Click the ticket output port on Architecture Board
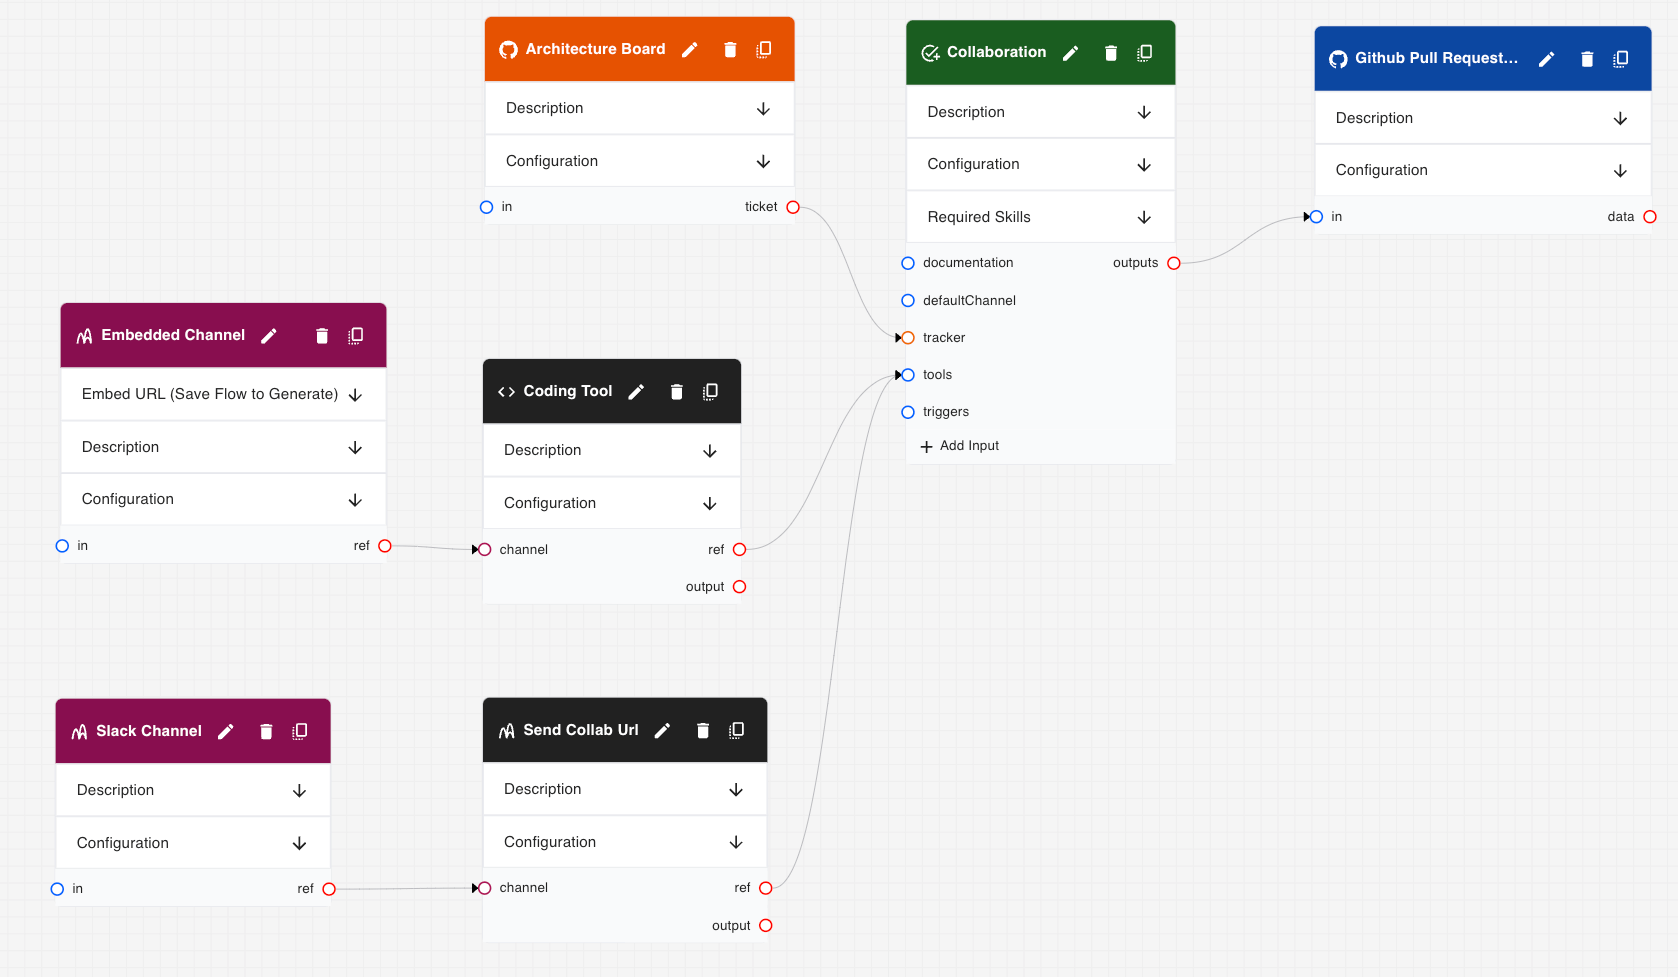Image resolution: width=1678 pixels, height=977 pixels. (793, 207)
